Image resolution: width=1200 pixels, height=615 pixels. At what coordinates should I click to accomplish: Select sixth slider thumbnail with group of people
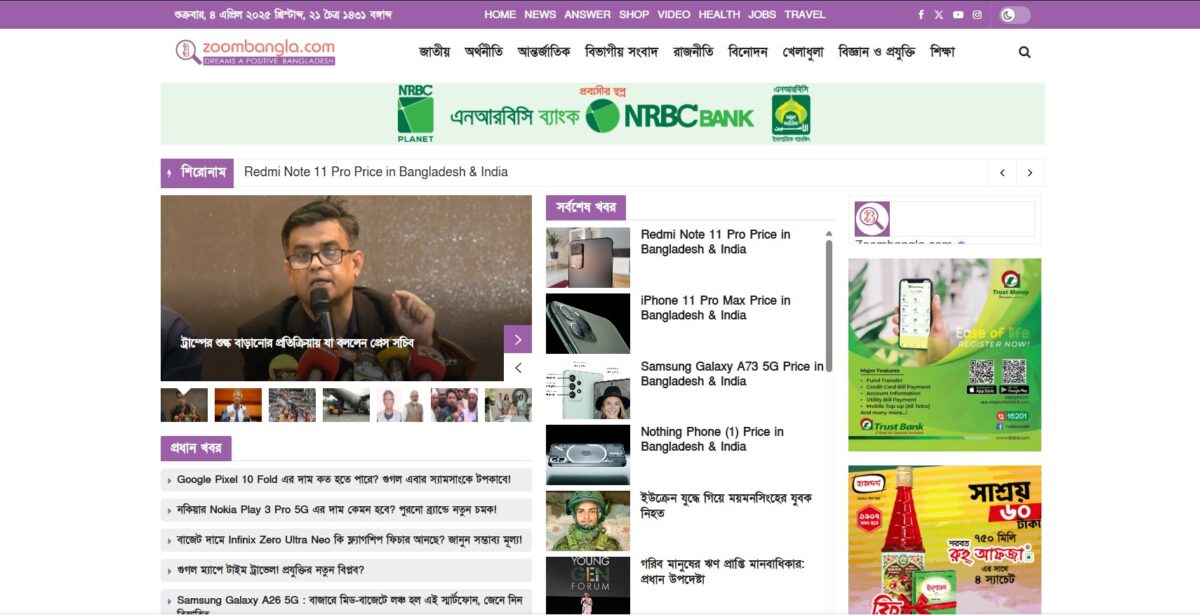pyautogui.click(x=454, y=405)
